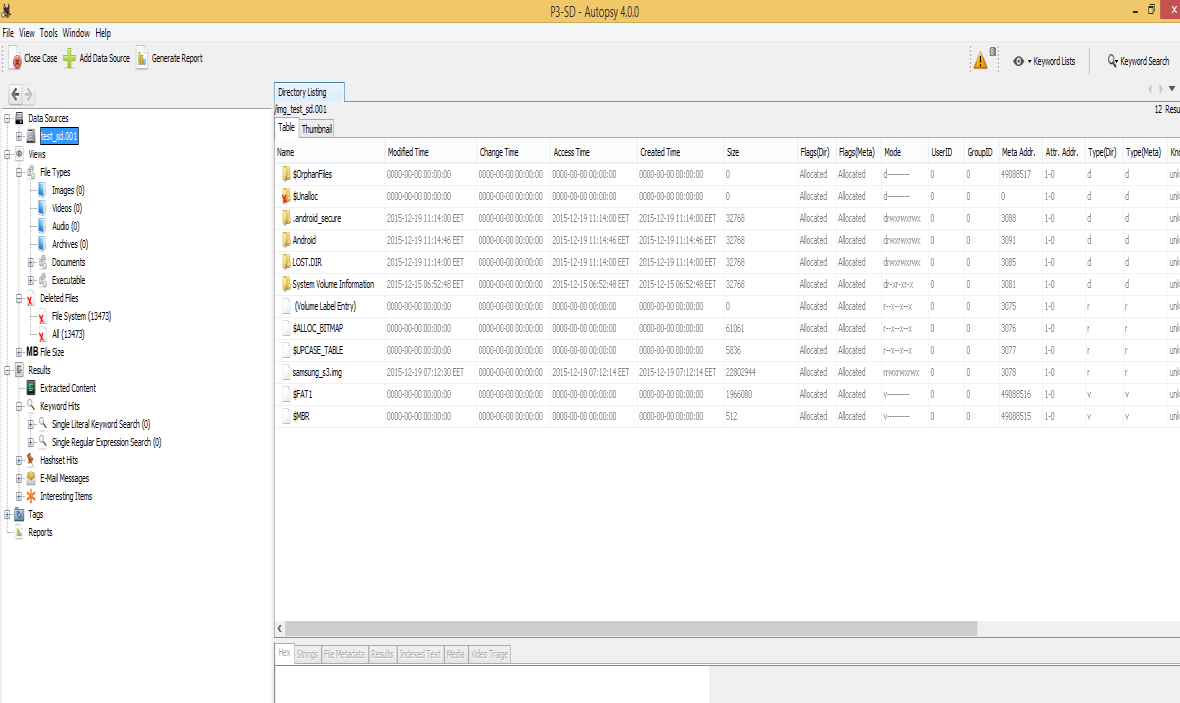The width and height of the screenshot is (1180, 703).
Task: Select the Android folder row
Action: pos(728,240)
